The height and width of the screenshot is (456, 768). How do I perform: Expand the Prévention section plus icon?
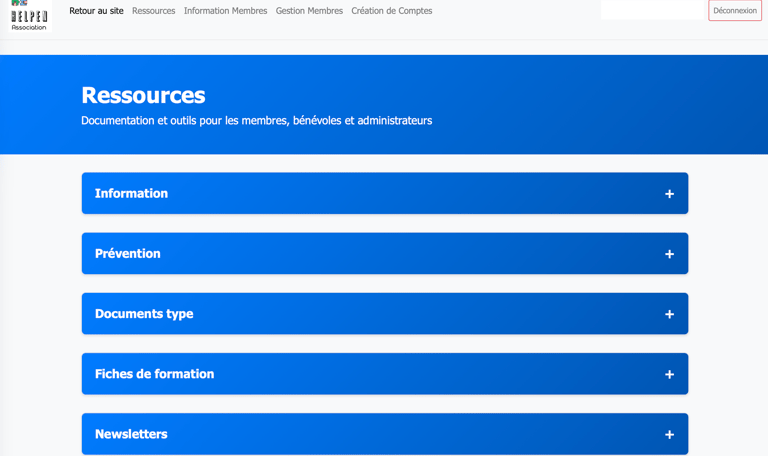coord(669,254)
